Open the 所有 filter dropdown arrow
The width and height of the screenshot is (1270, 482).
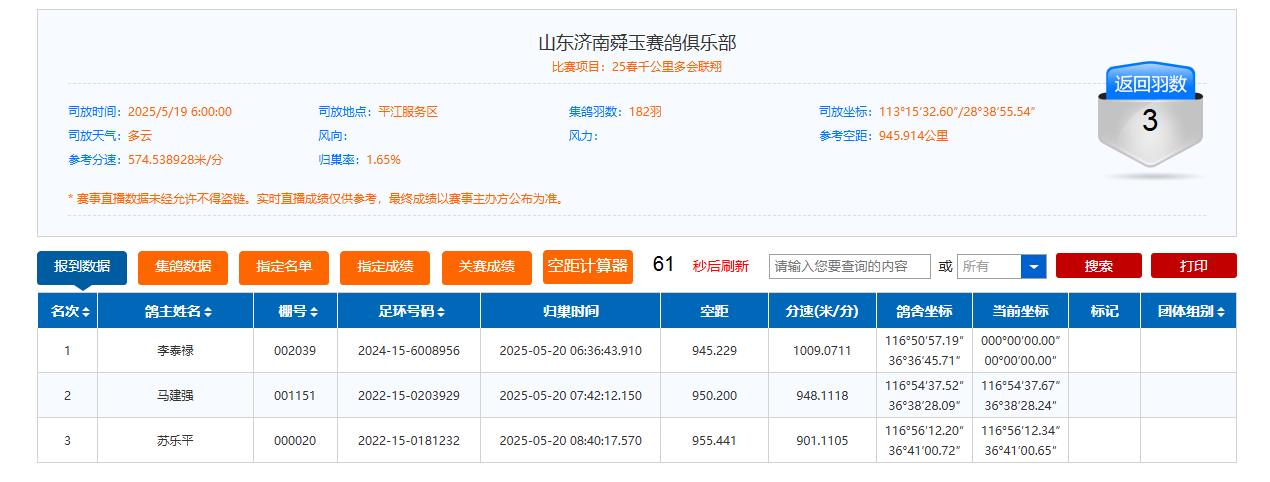(x=1033, y=266)
